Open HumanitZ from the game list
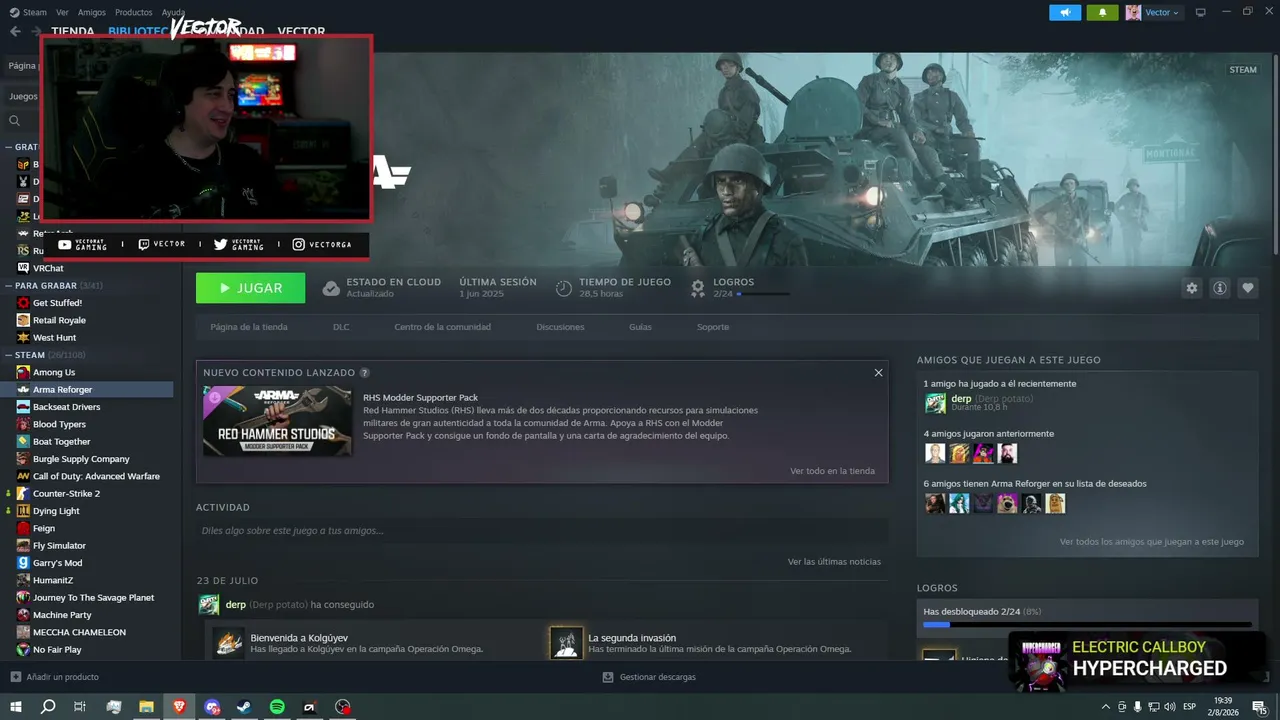Screen dimensions: 1280x720 pyautogui.click(x=53, y=580)
